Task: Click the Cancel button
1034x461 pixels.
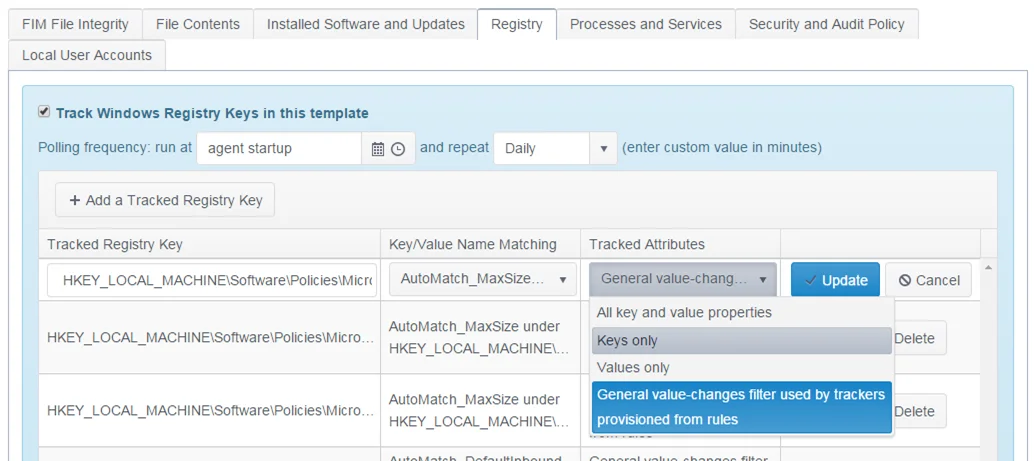Action: tap(928, 280)
